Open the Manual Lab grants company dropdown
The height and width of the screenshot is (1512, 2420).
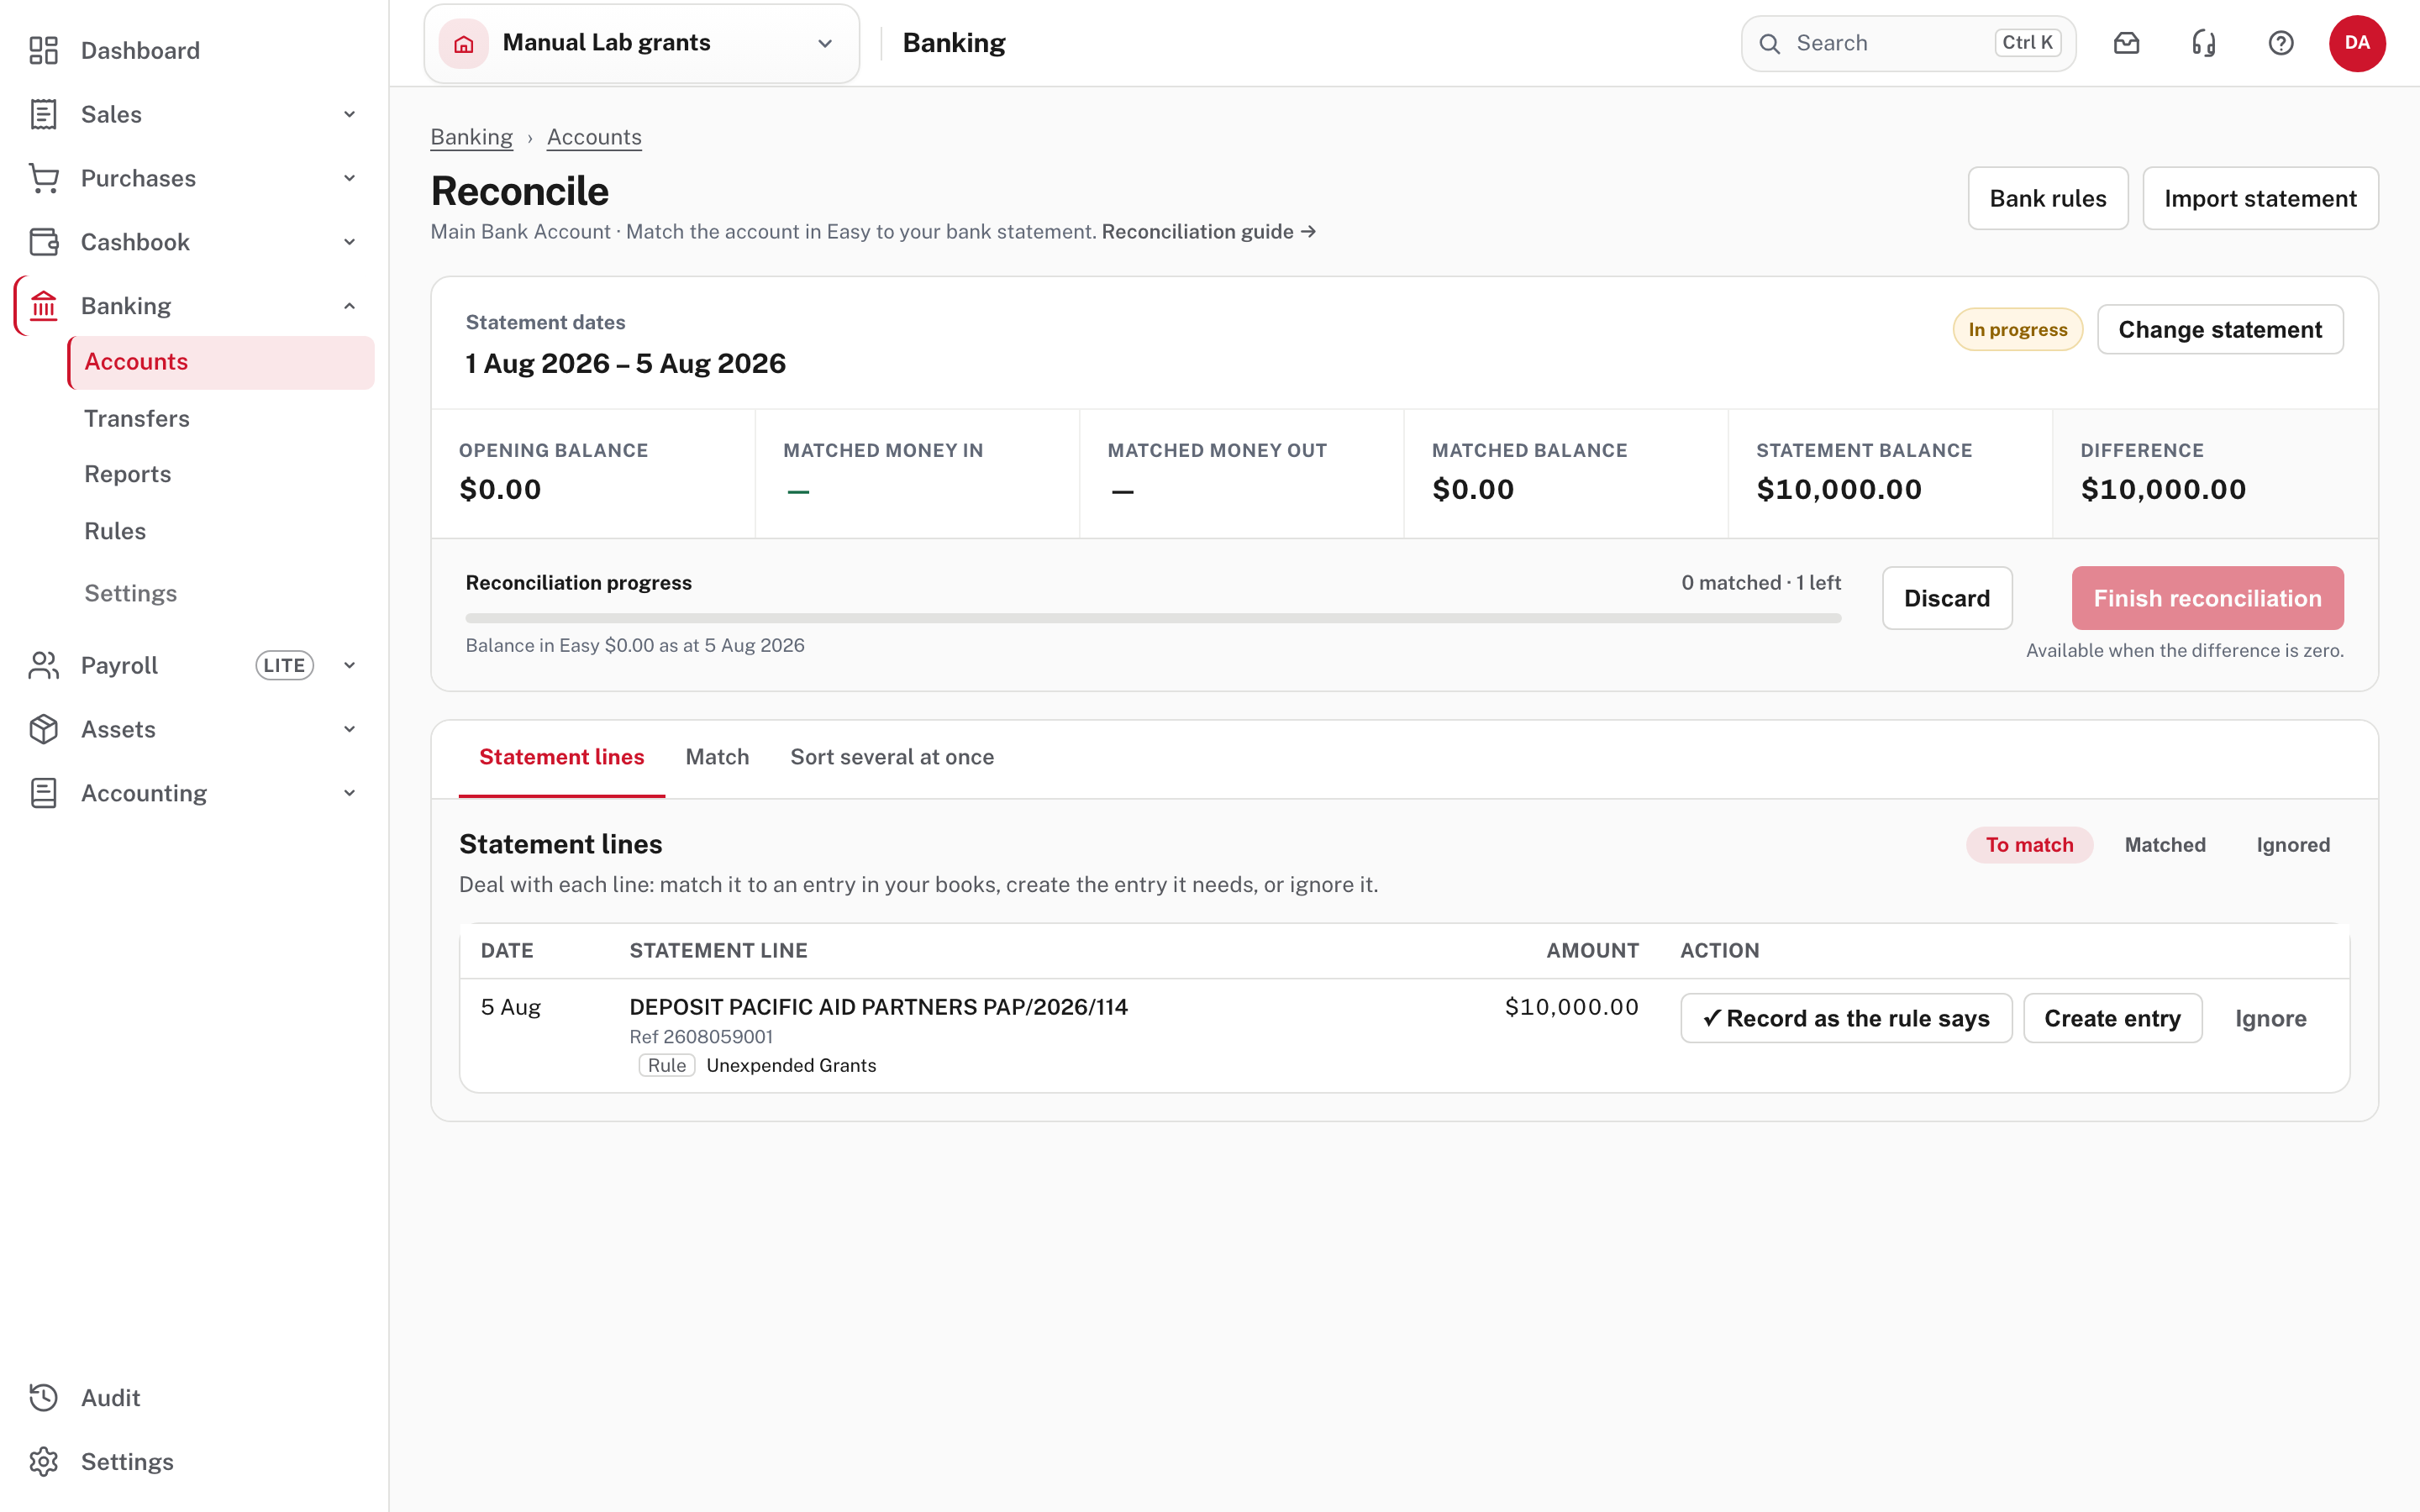(x=642, y=43)
